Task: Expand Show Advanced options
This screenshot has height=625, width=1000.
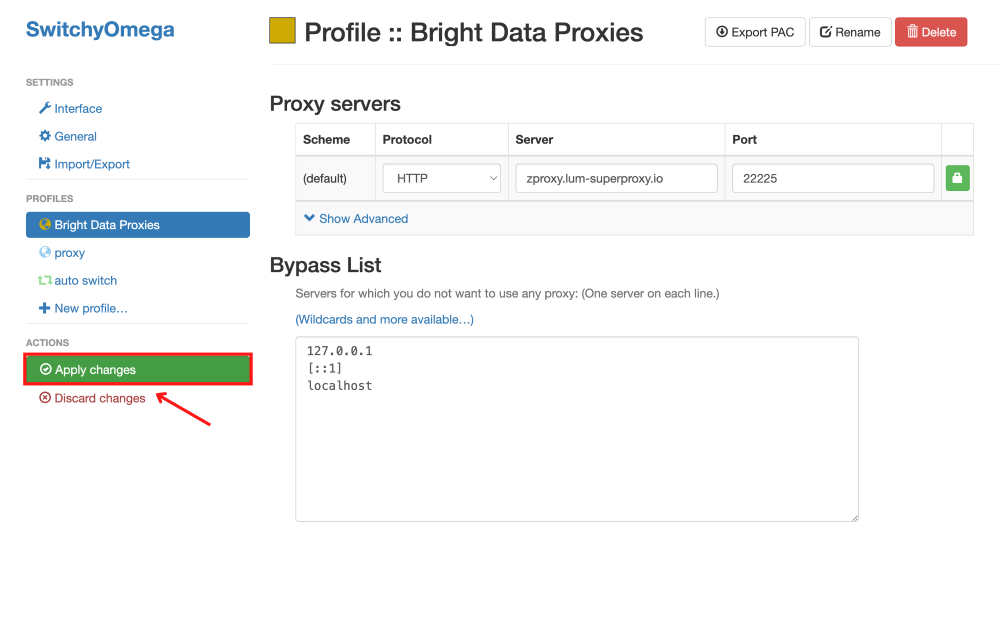Action: pos(362,218)
